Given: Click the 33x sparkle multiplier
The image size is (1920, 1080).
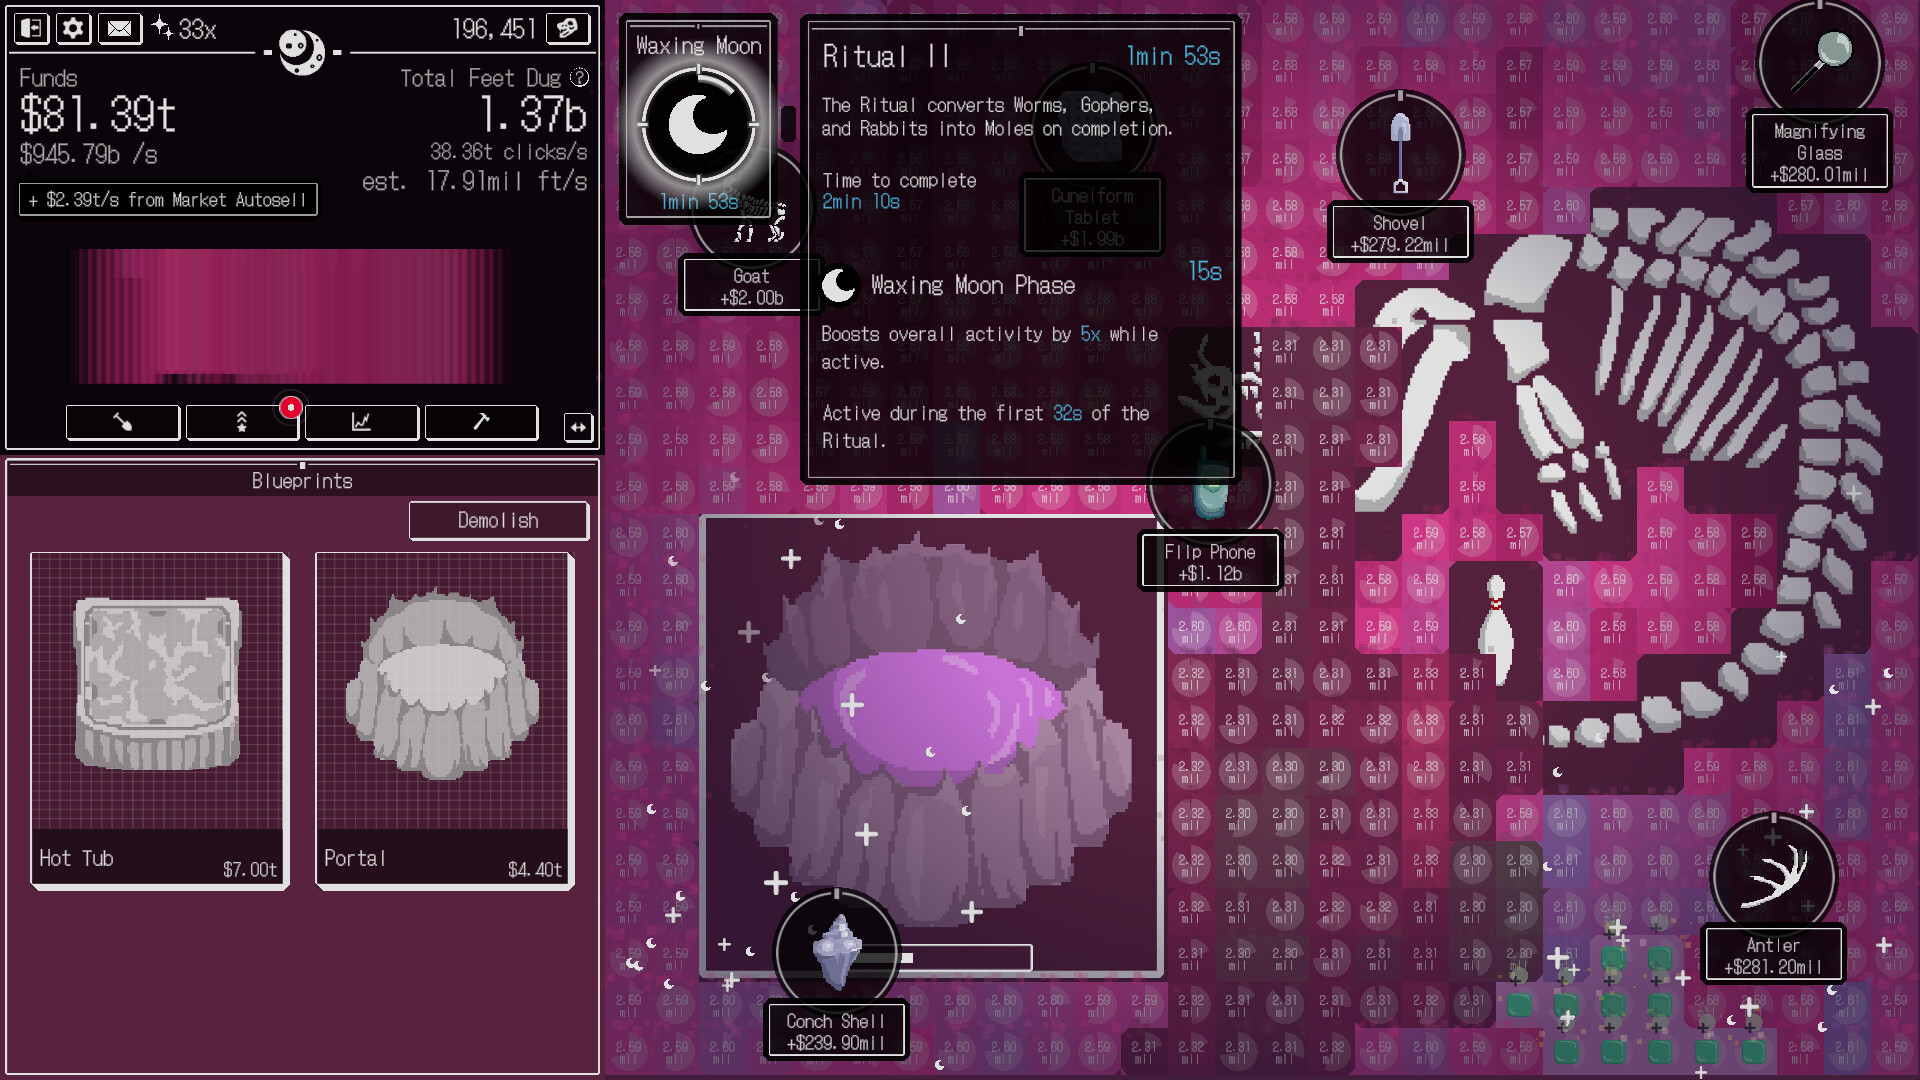Looking at the screenshot, I should (185, 29).
